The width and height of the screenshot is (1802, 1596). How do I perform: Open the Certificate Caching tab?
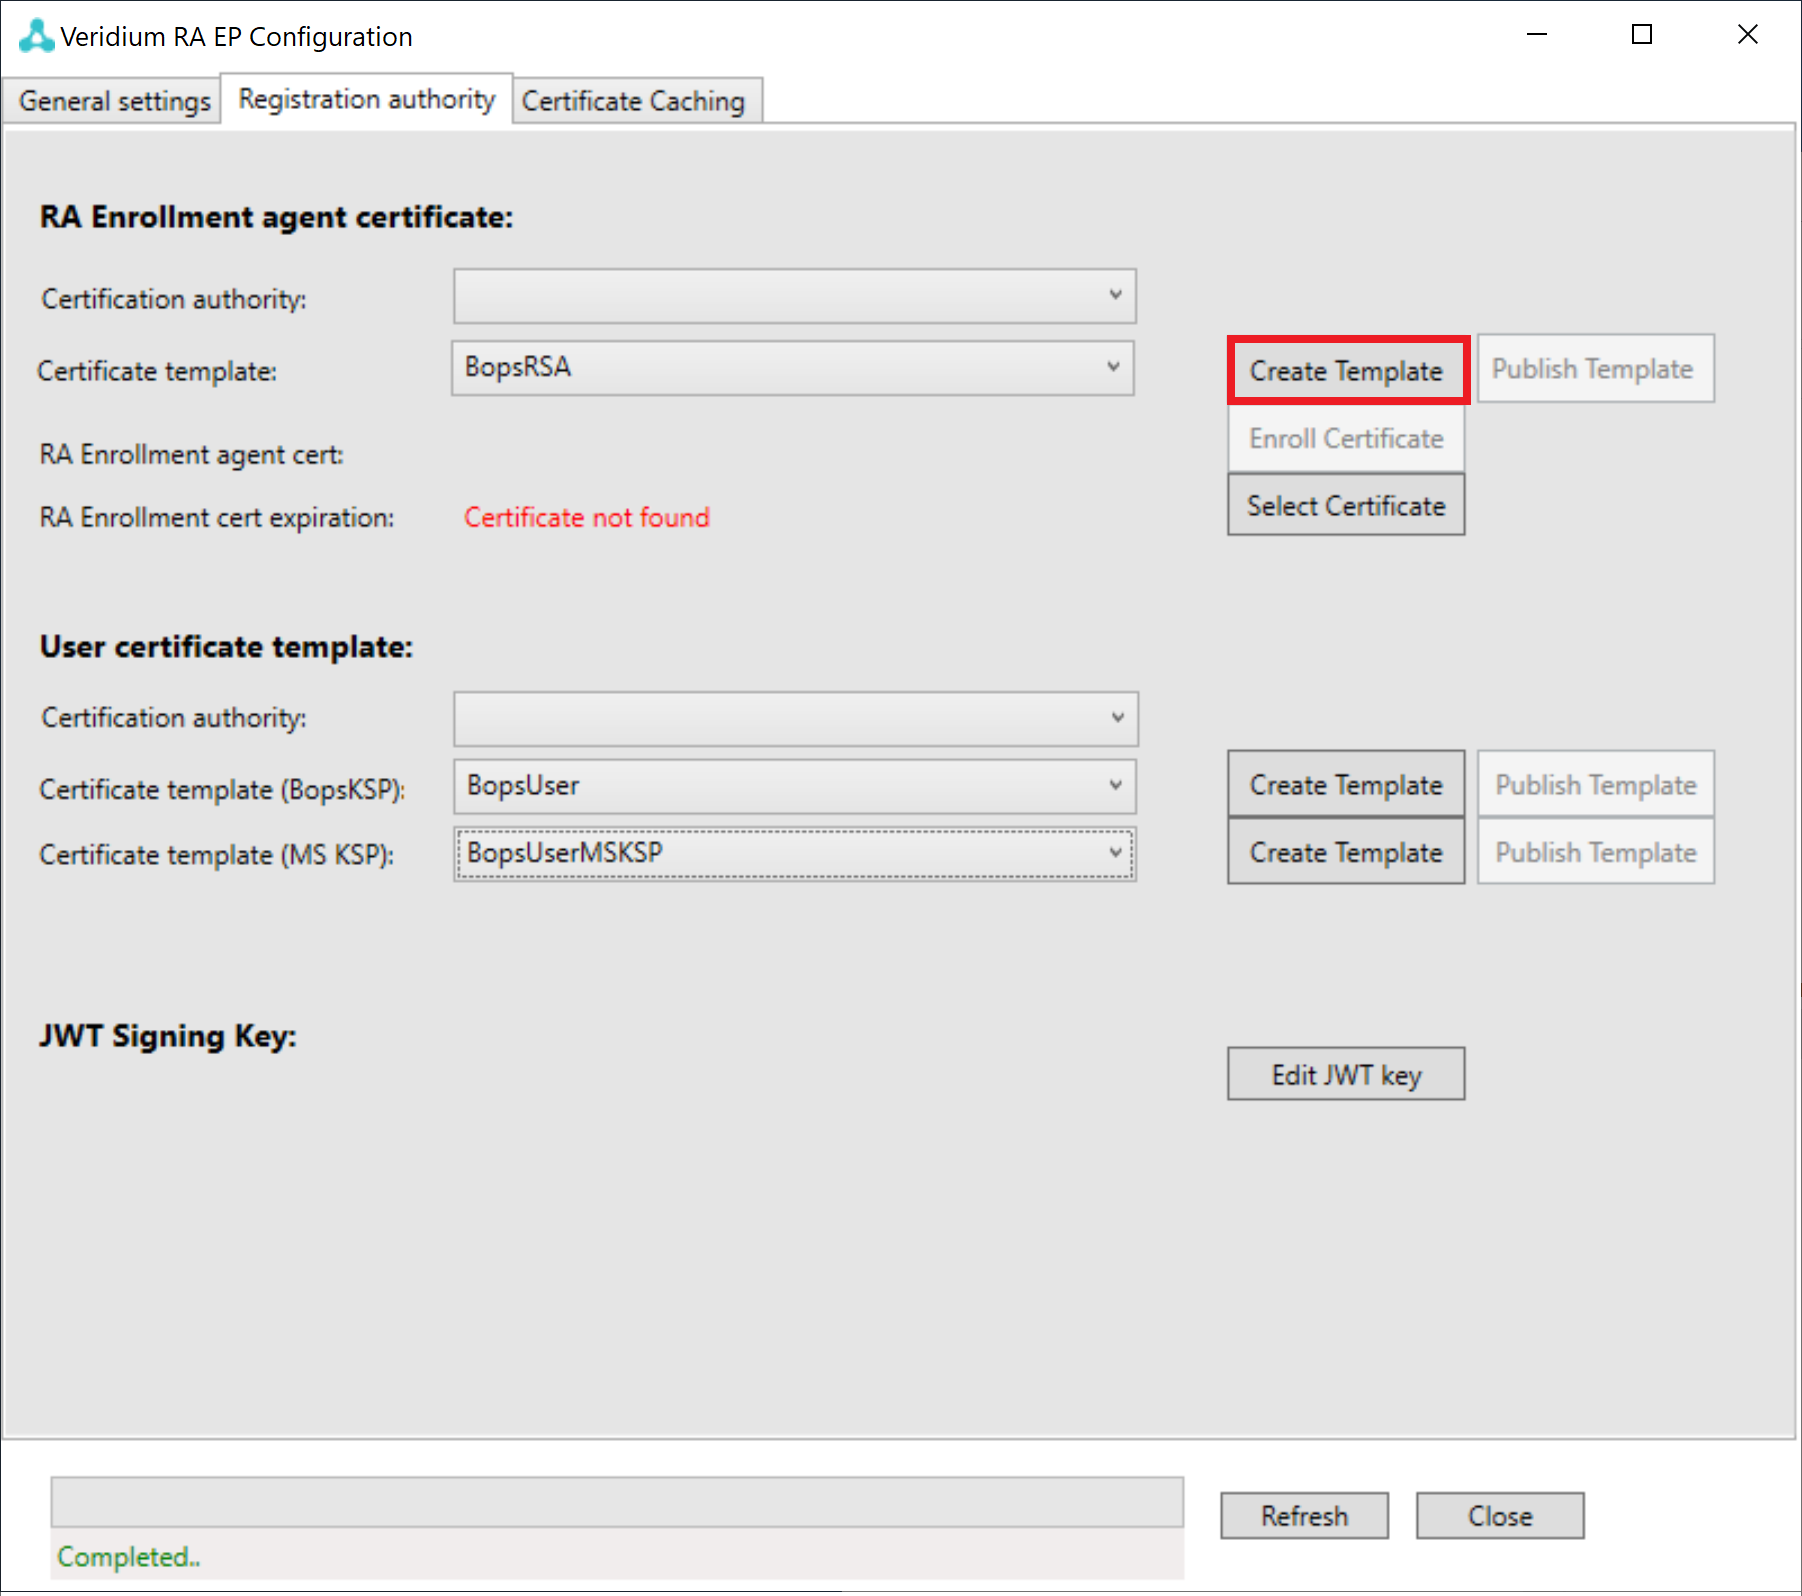point(633,102)
